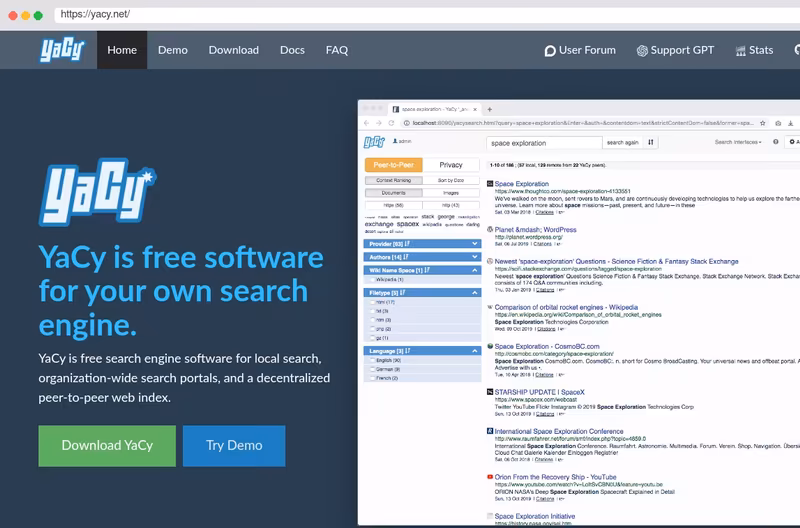This screenshot has height=528, width=800.
Task: Open the STARSHIP UPDATE SpaceX result
Action: point(539,392)
